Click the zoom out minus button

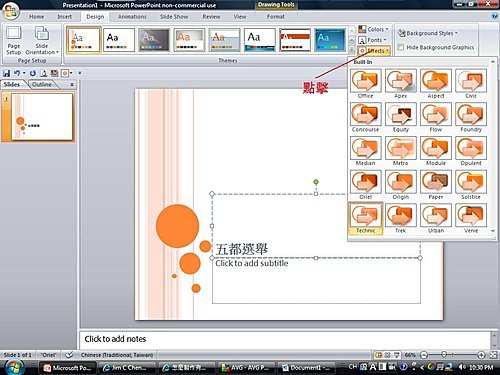[423, 355]
